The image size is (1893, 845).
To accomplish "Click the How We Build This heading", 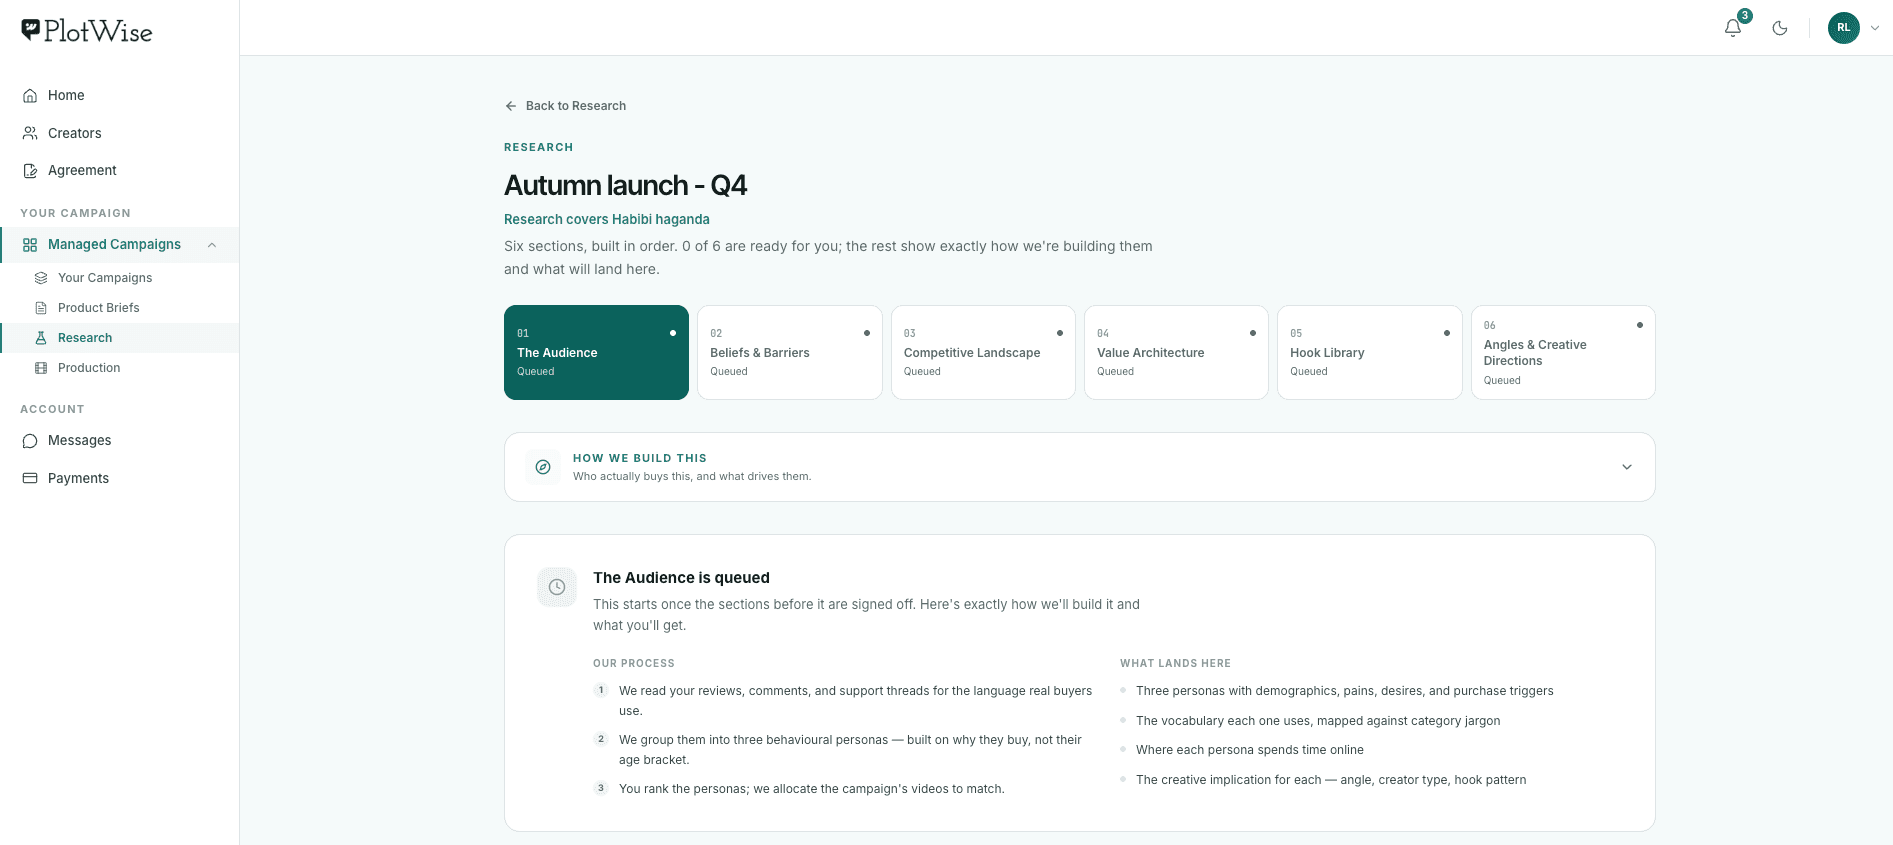I will (640, 458).
